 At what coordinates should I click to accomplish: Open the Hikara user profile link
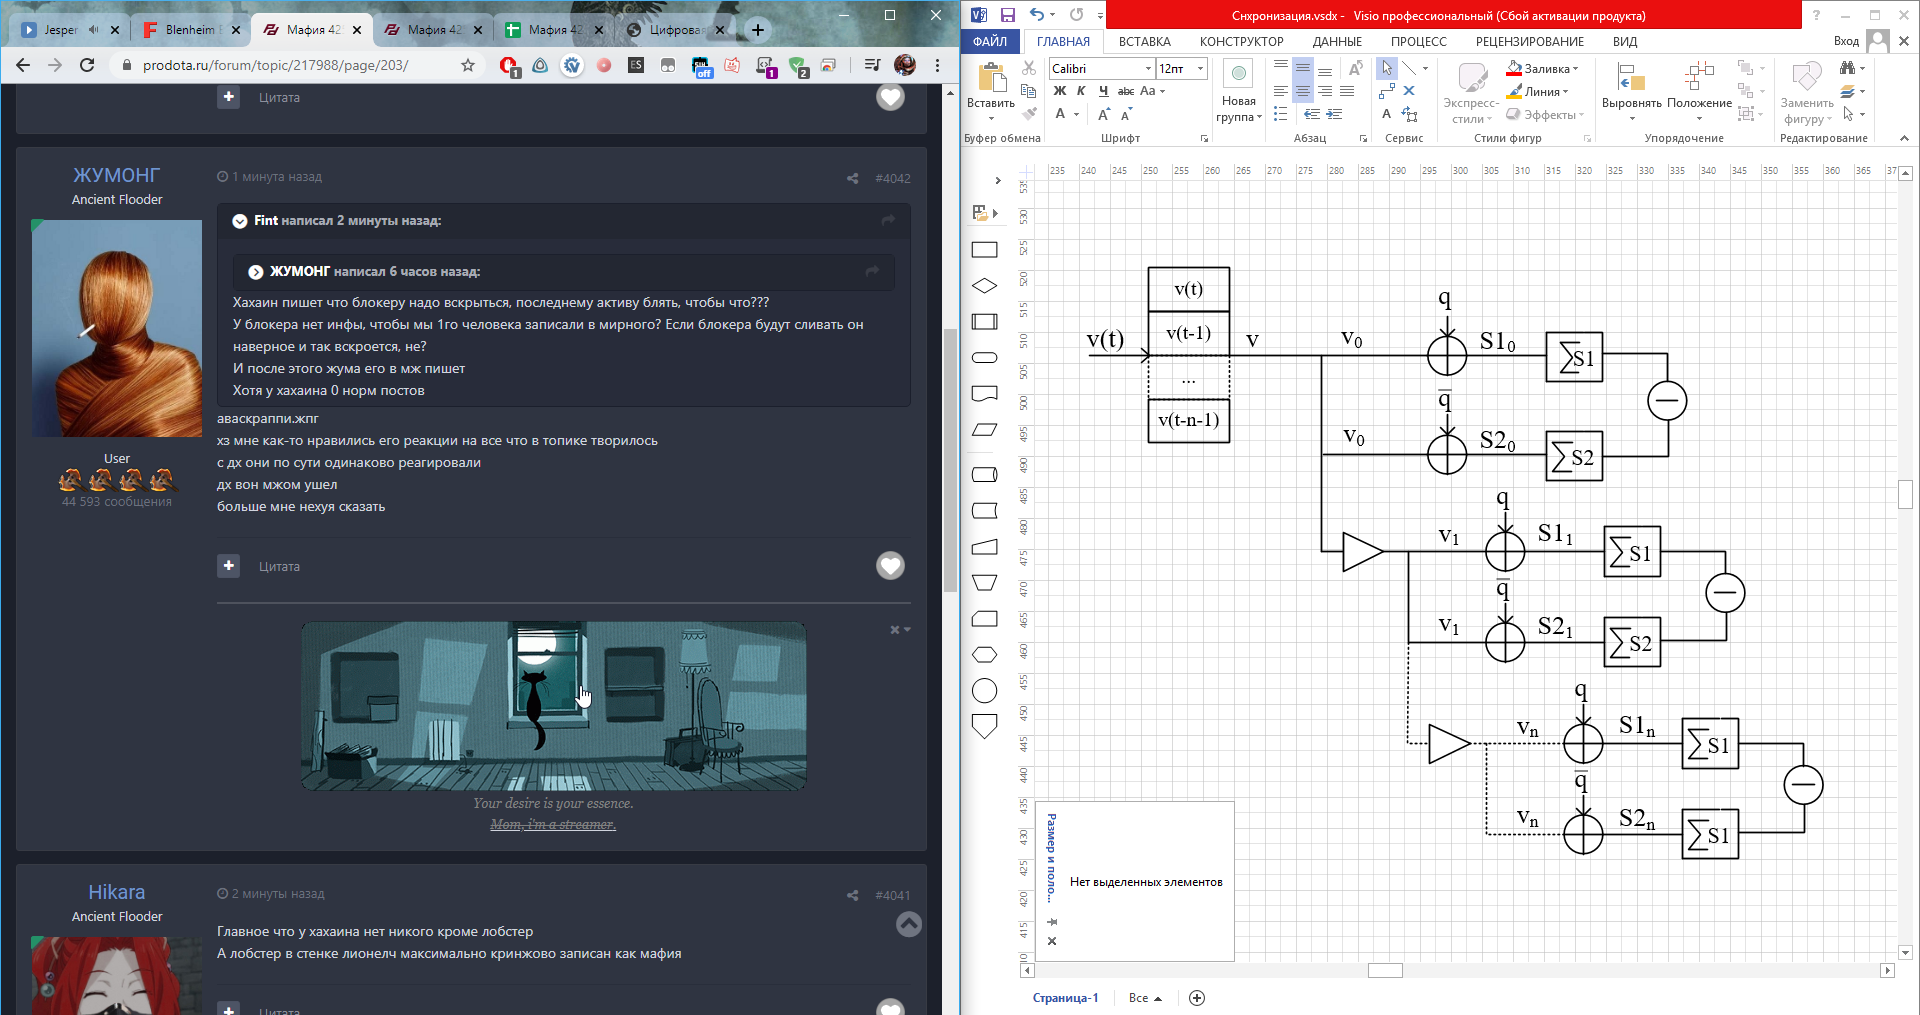(116, 892)
